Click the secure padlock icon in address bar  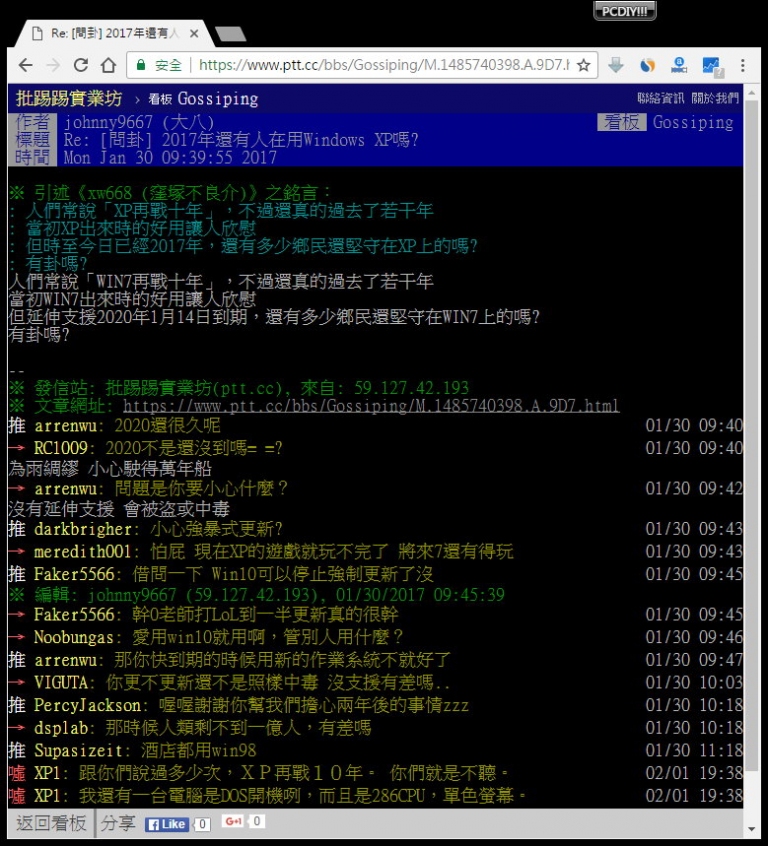coord(141,65)
